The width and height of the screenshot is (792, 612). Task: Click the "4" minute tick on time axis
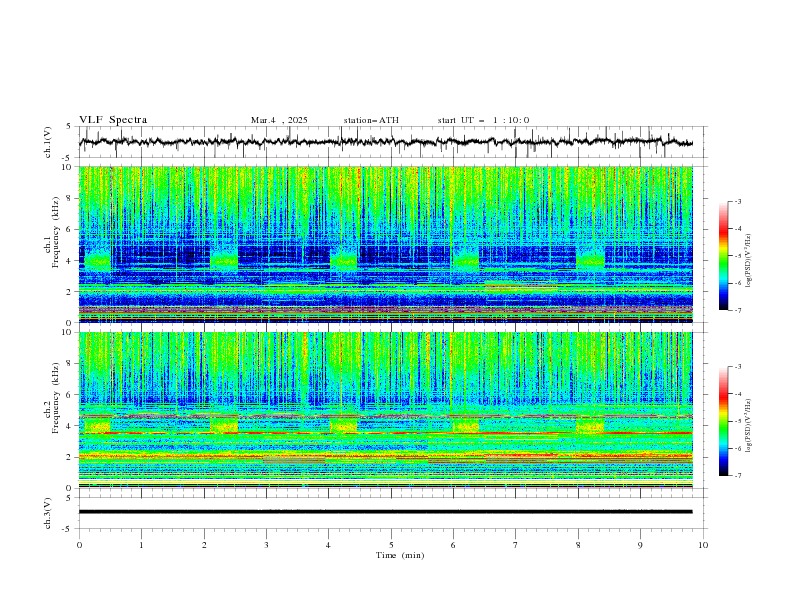pos(328,545)
